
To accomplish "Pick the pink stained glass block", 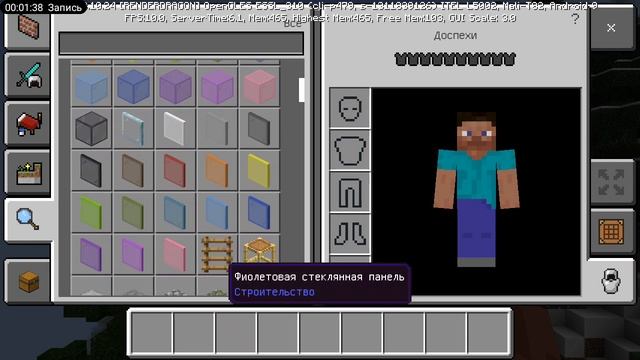I will (x=260, y=86).
